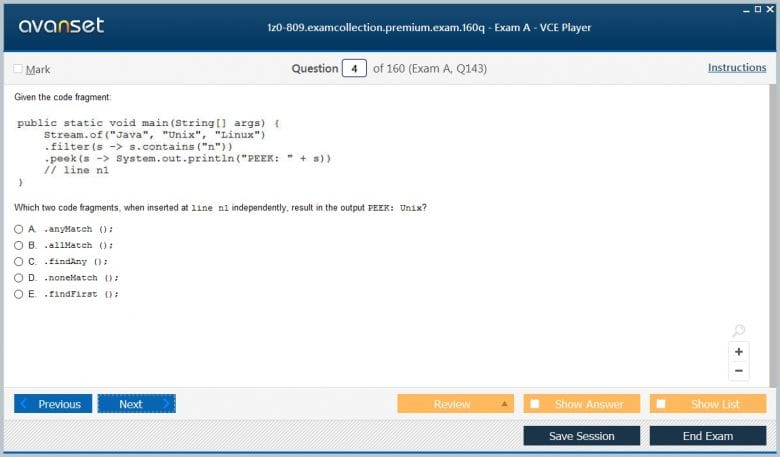Click the End Exam button

707,436
